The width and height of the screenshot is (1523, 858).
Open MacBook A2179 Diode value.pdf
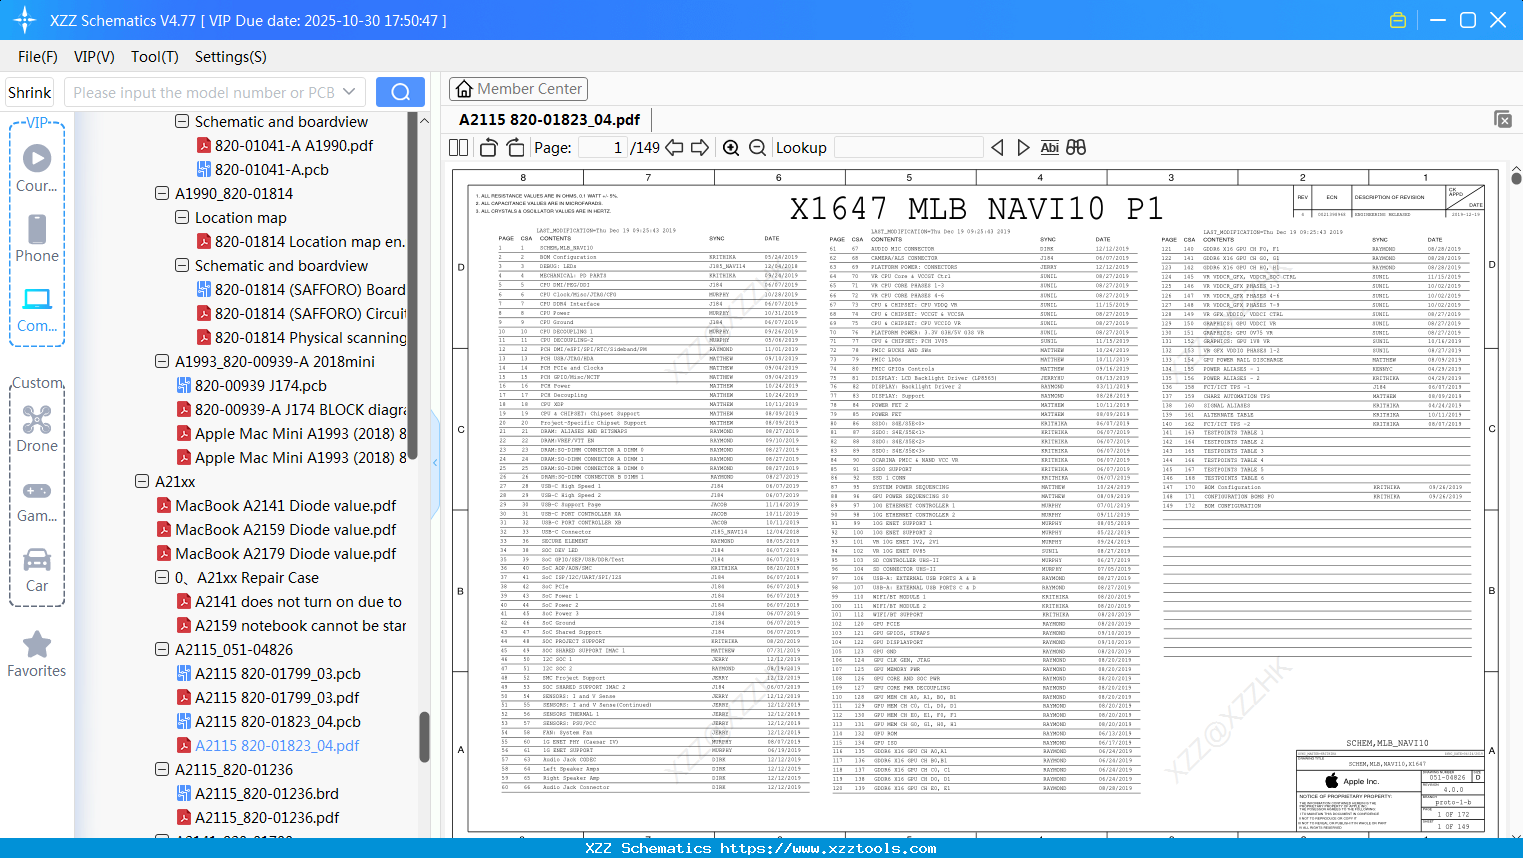click(276, 553)
